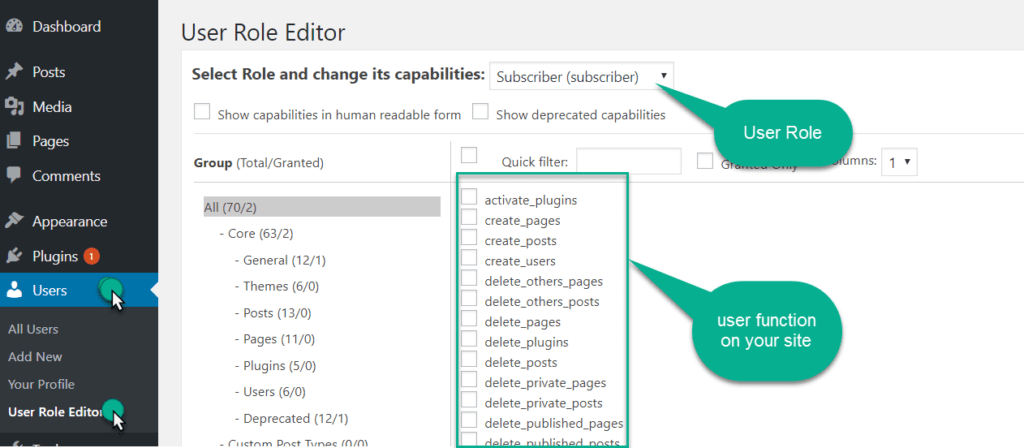
Task: Select the All (70/2) group
Action: tap(322, 207)
